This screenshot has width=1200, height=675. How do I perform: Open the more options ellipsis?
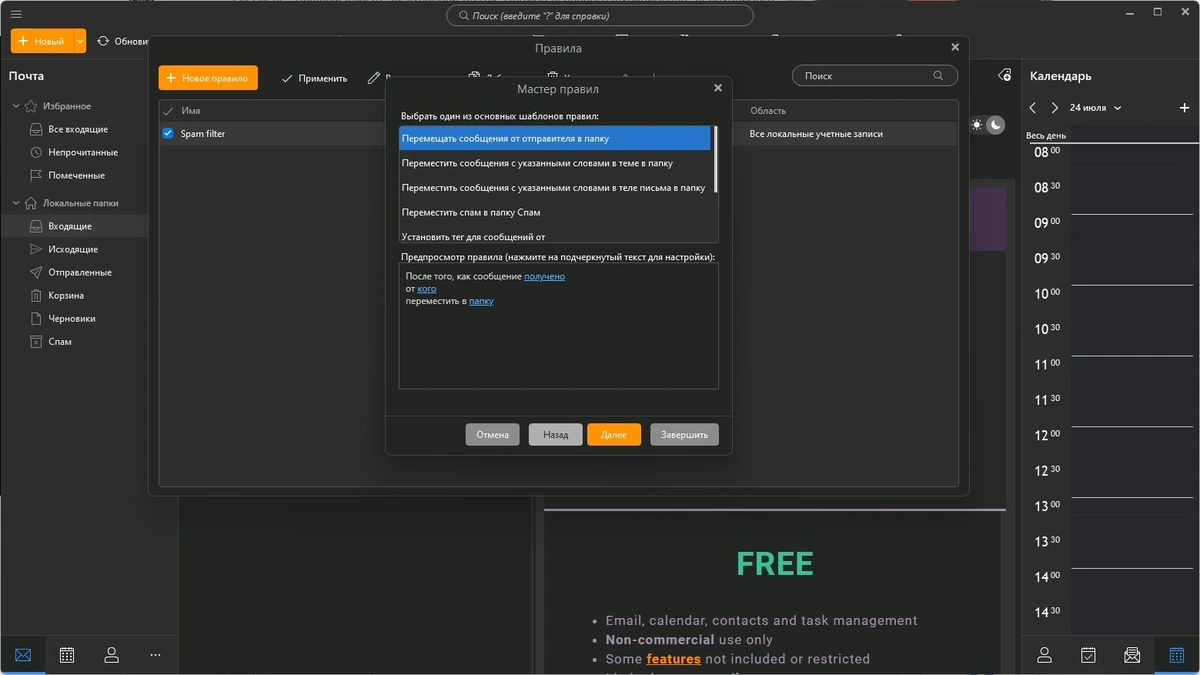point(155,655)
